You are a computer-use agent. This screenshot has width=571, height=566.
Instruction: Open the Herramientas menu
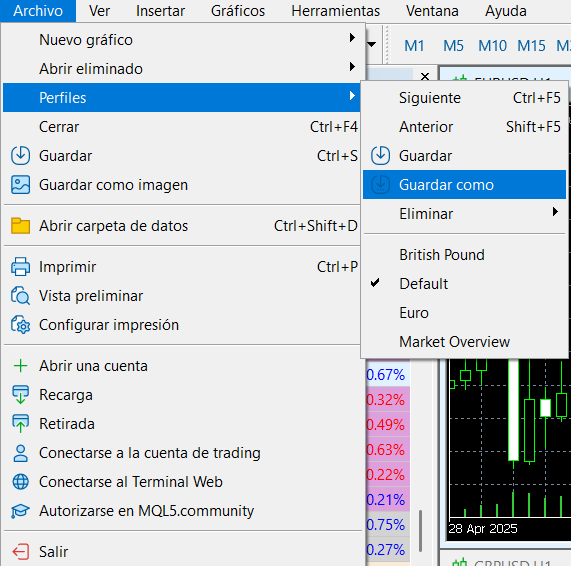[x=335, y=11]
